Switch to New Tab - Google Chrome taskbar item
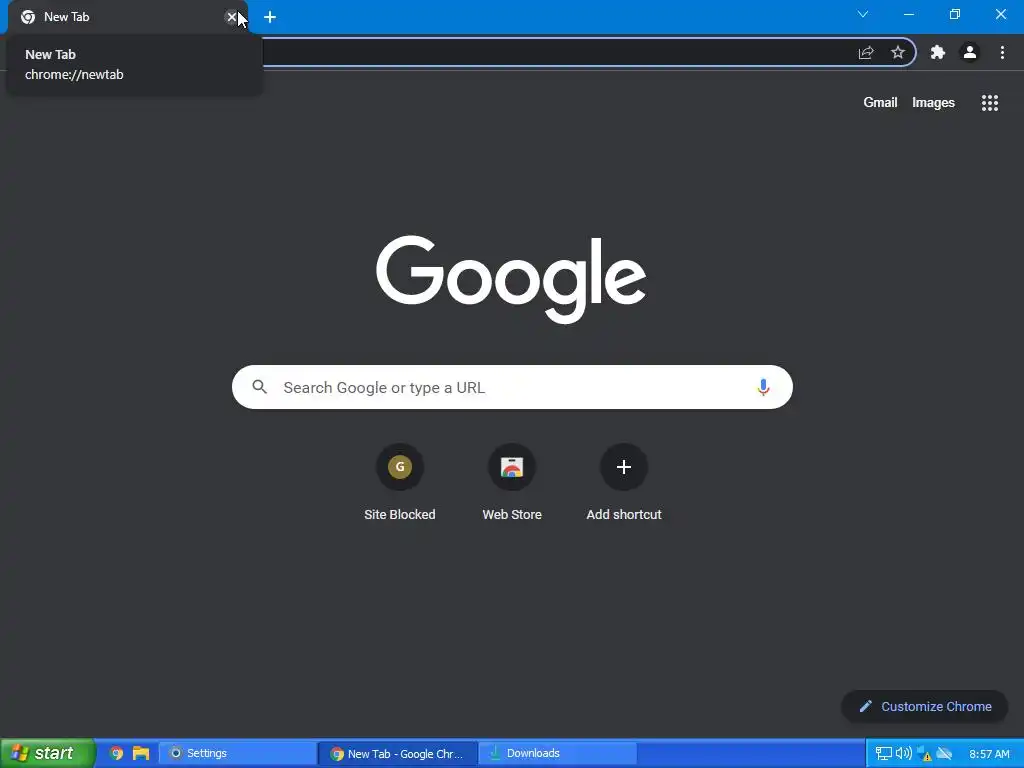 [x=398, y=754]
